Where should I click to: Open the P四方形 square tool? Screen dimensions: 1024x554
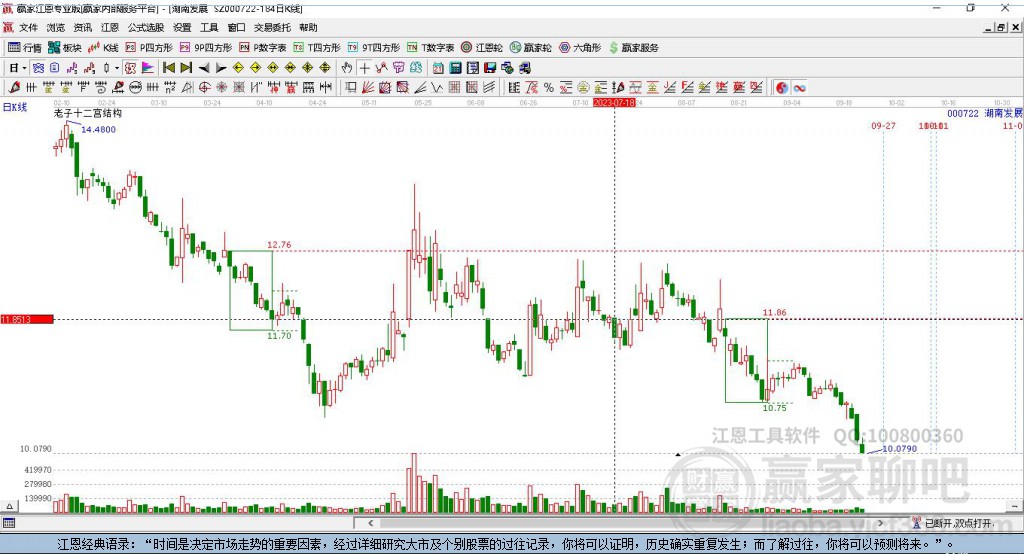[x=149, y=48]
